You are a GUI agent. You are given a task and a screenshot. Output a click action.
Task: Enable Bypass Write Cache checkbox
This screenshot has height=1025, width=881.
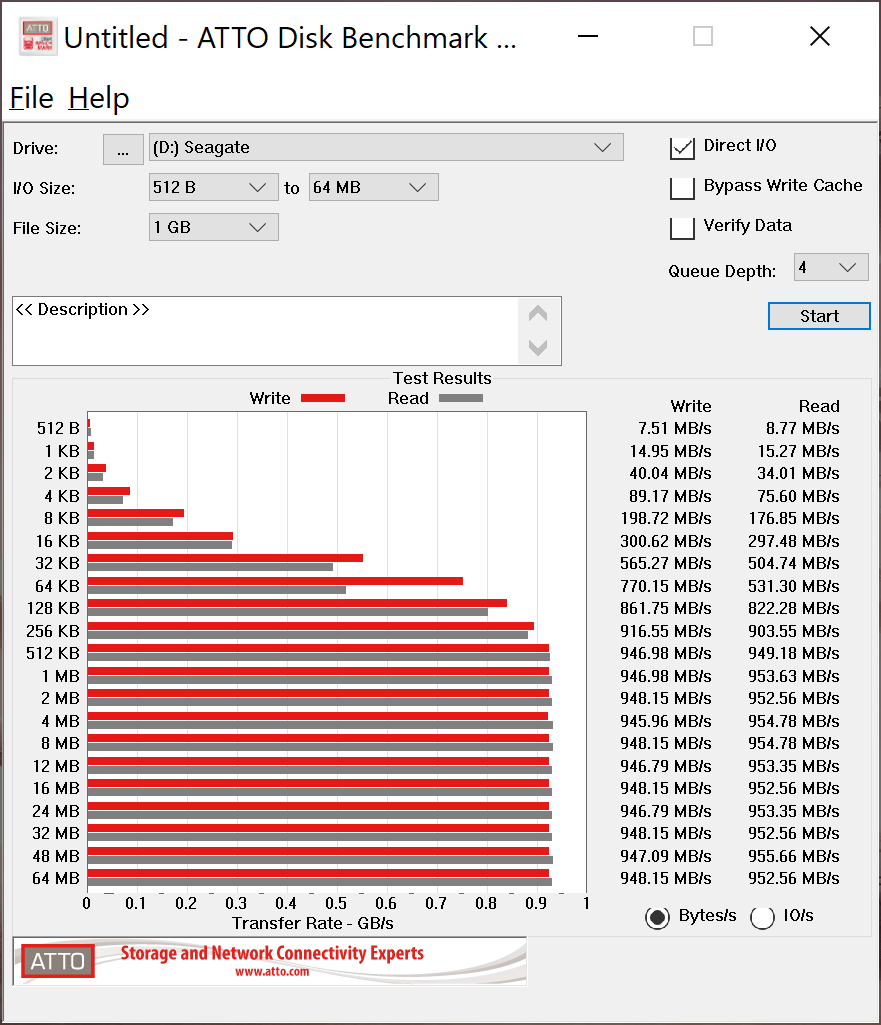(682, 188)
